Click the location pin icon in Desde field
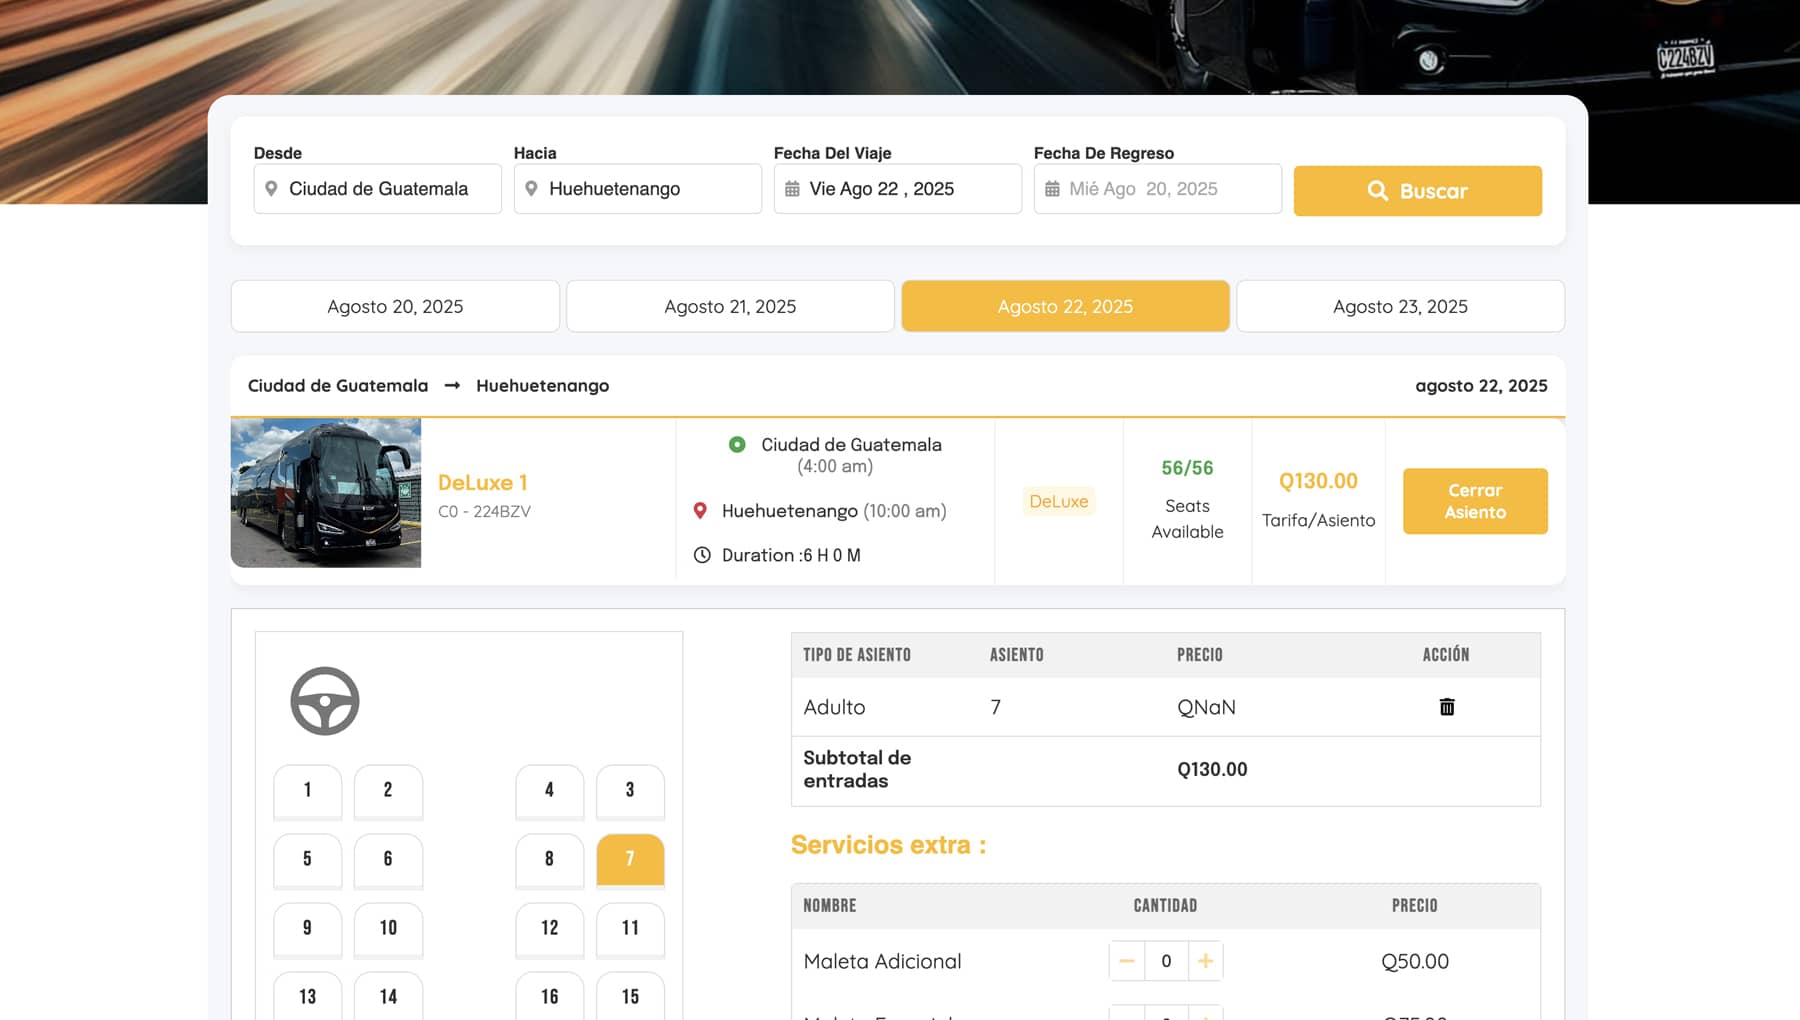1800x1020 pixels. tap(271, 189)
